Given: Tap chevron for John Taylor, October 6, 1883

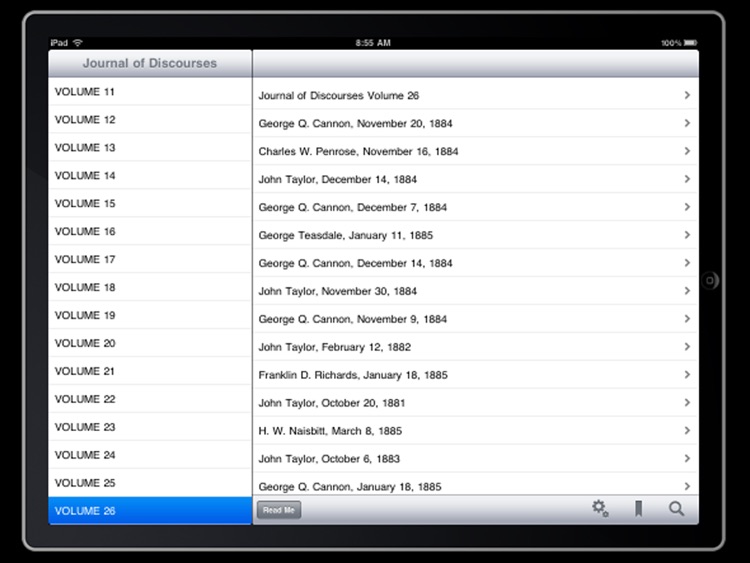Looking at the screenshot, I should click(x=687, y=459).
